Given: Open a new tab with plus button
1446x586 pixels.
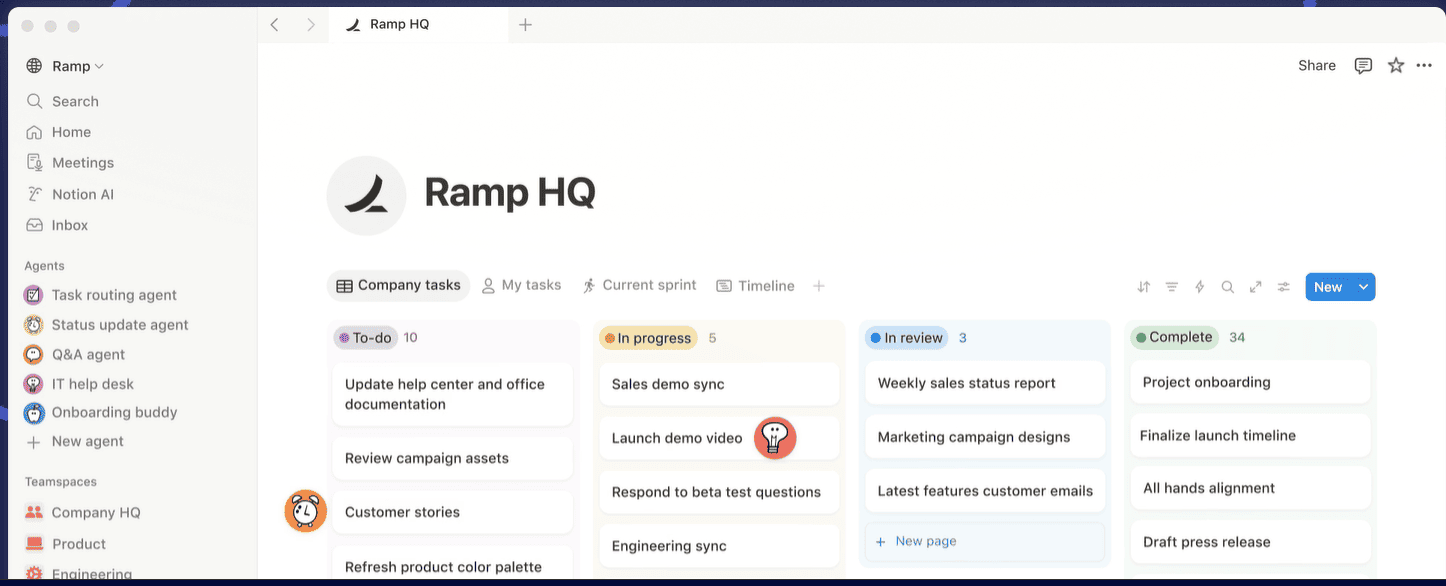Looking at the screenshot, I should (x=525, y=25).
